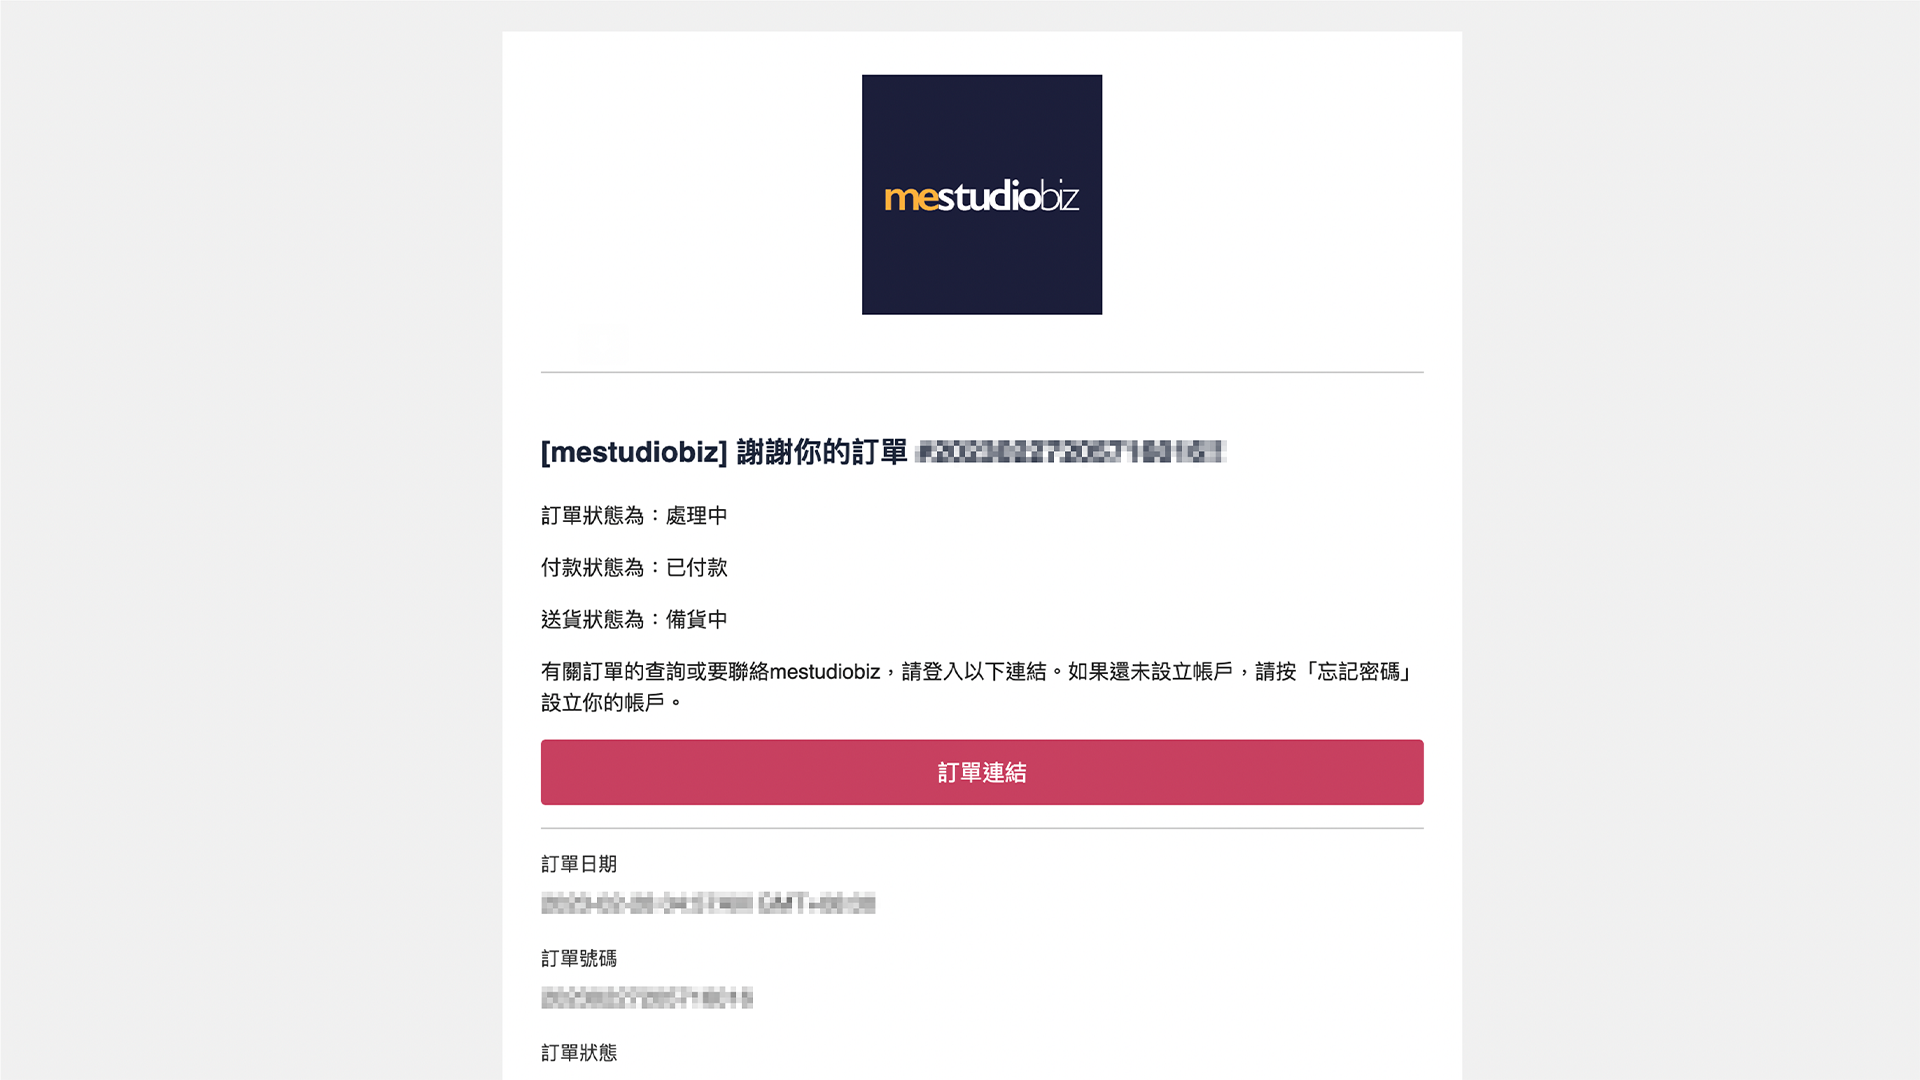
Task: Click the word mestudiobiz in the paragraph
Action: click(825, 672)
